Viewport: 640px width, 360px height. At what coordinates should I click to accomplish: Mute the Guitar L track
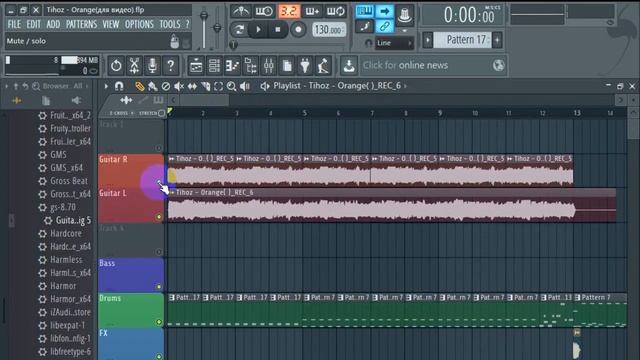159,217
